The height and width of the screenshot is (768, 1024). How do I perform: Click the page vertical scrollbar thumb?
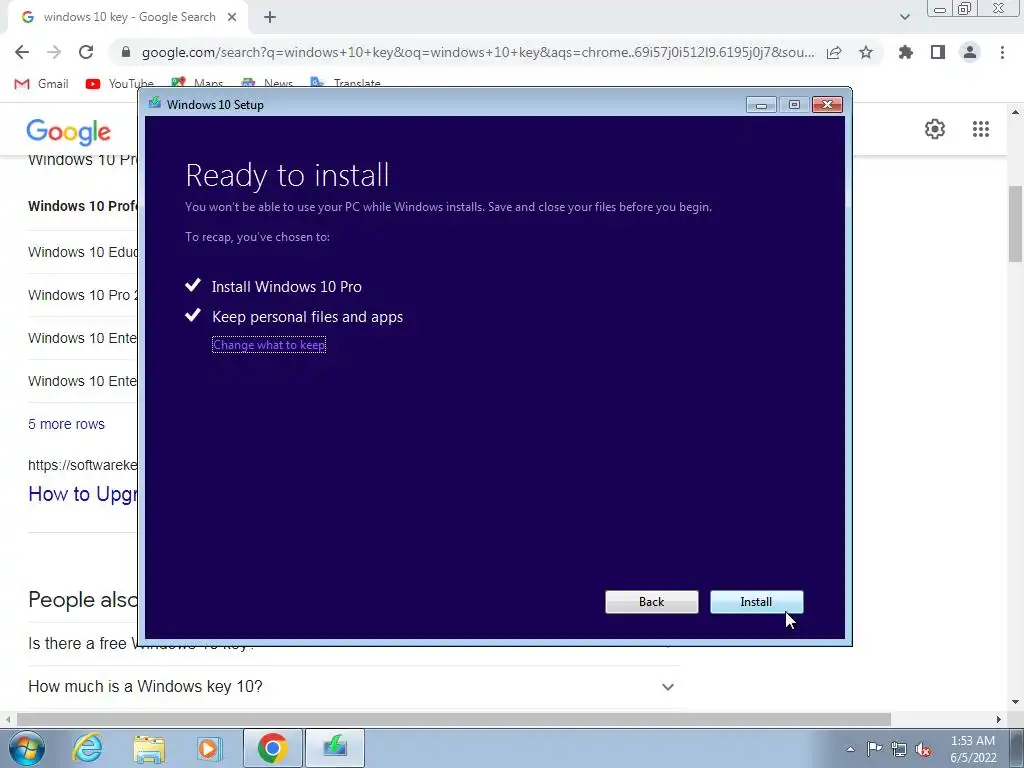click(x=1015, y=223)
